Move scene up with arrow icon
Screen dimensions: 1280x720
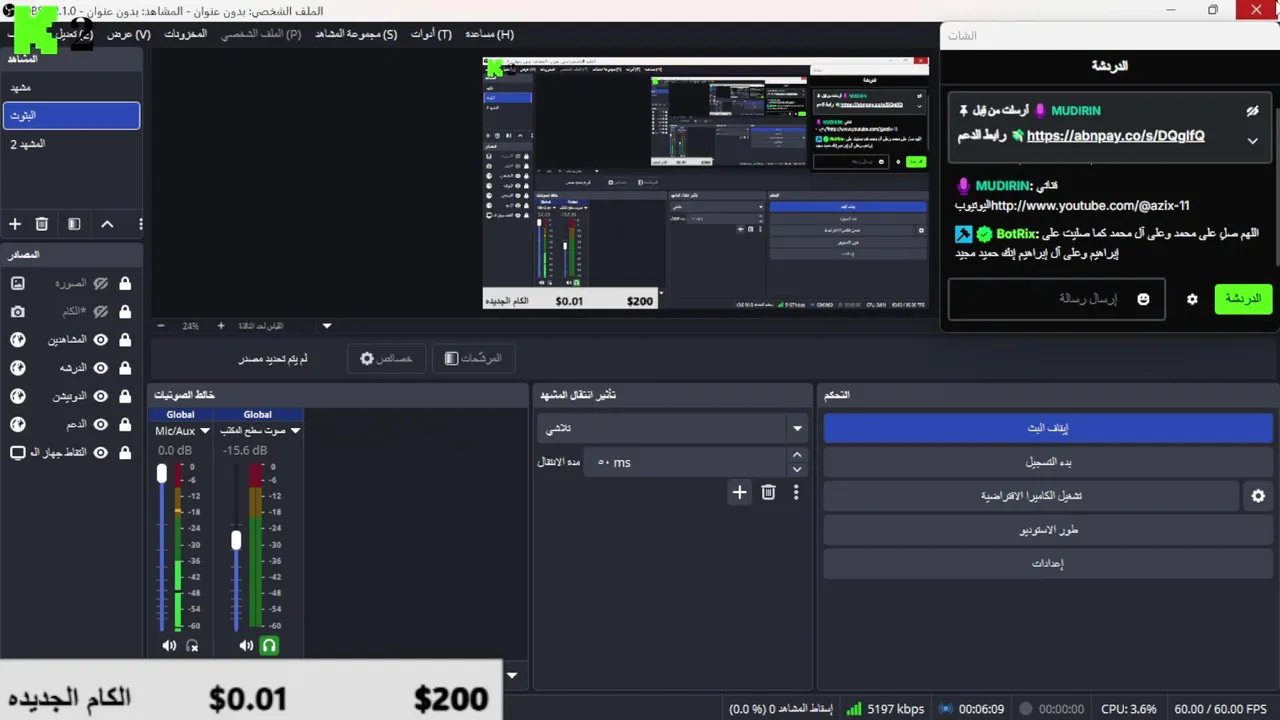[x=107, y=224]
